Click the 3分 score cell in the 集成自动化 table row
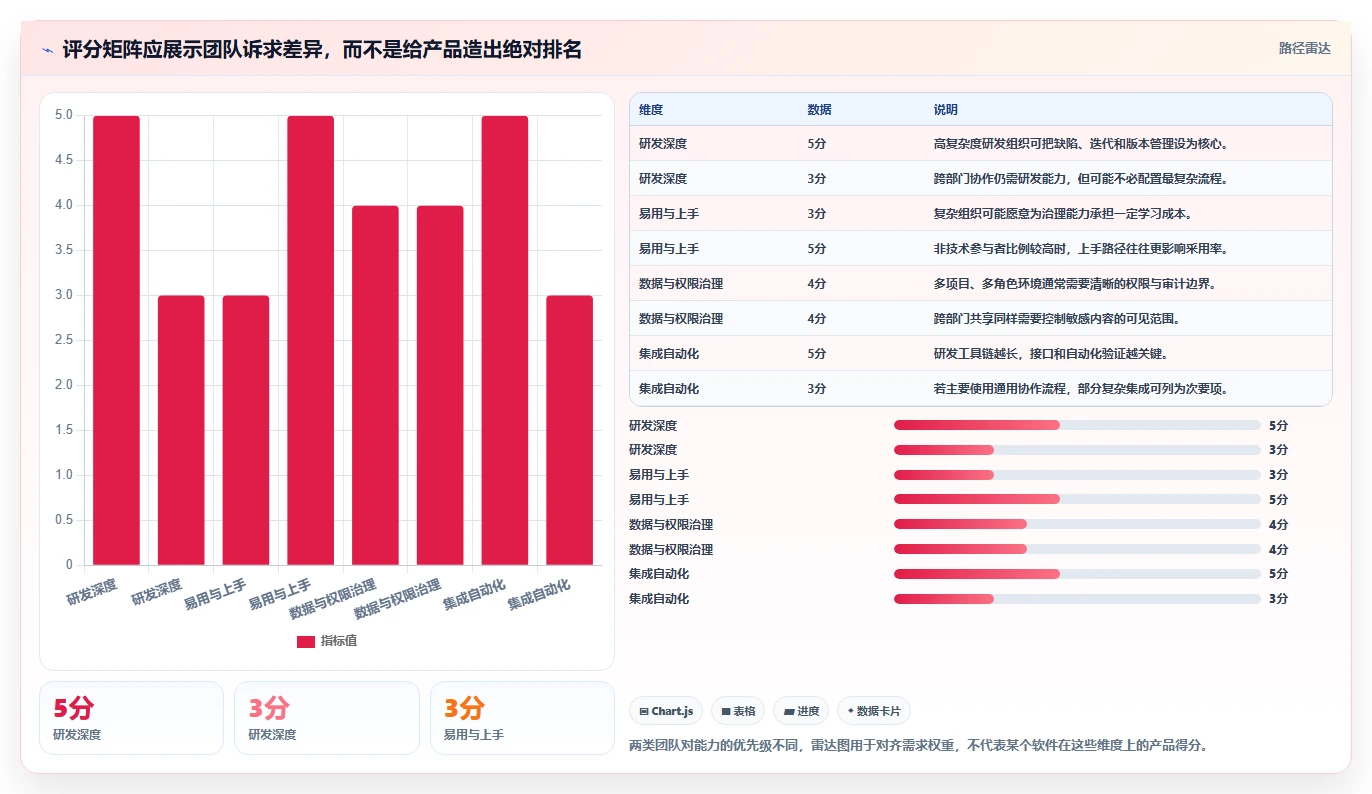1372x794 pixels. (816, 389)
